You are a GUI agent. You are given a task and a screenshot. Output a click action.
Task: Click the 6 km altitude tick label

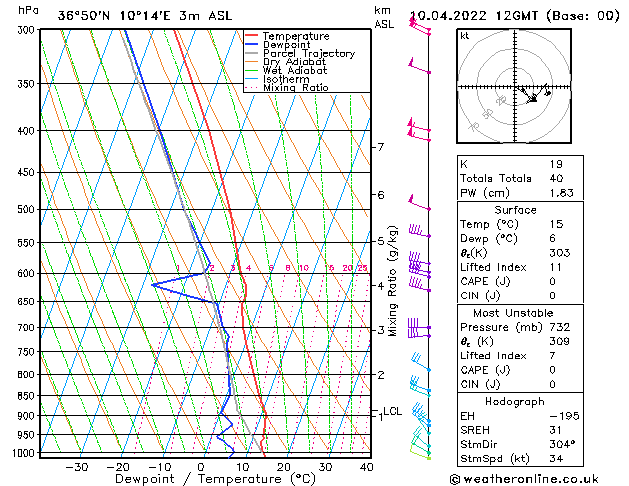(x=381, y=195)
